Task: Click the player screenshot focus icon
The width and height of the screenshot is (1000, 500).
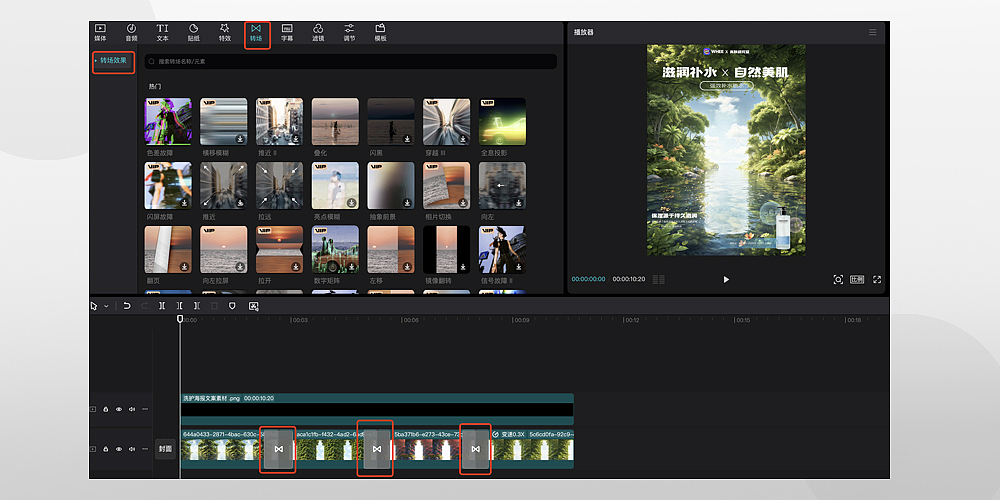Action: [838, 279]
